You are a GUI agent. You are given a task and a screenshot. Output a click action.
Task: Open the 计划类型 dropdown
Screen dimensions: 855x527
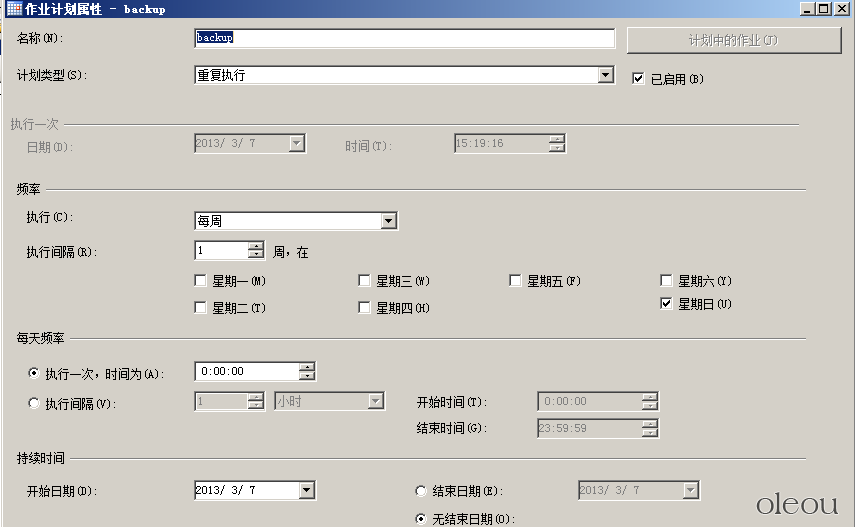[x=605, y=75]
